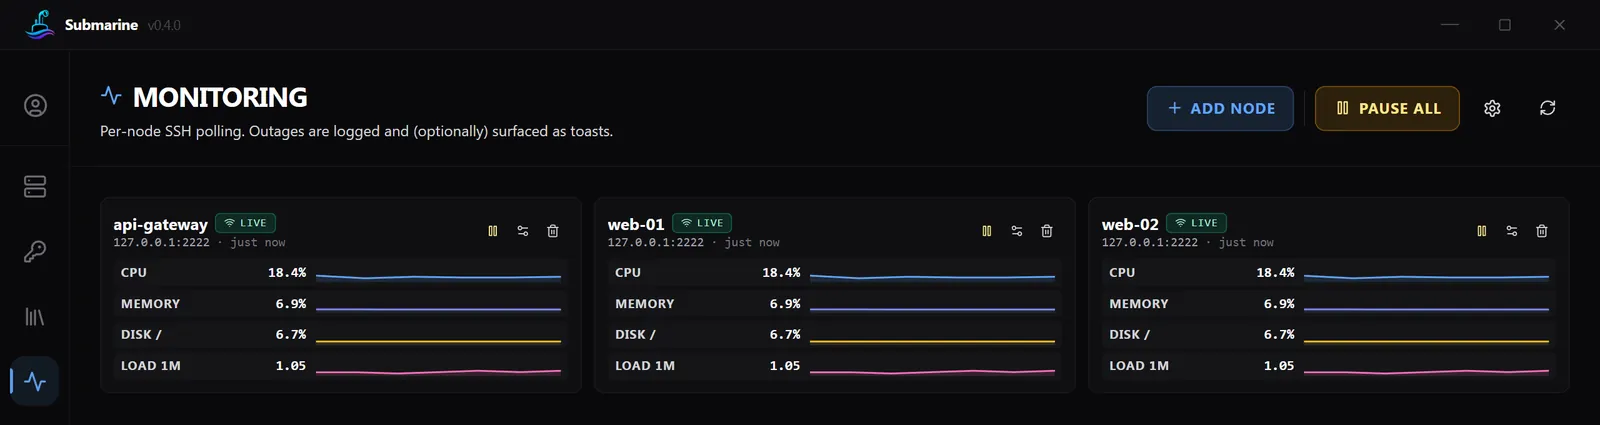Screen dimensions: 1600x425
Task: Delete the web-02 node
Action: coord(1542,231)
